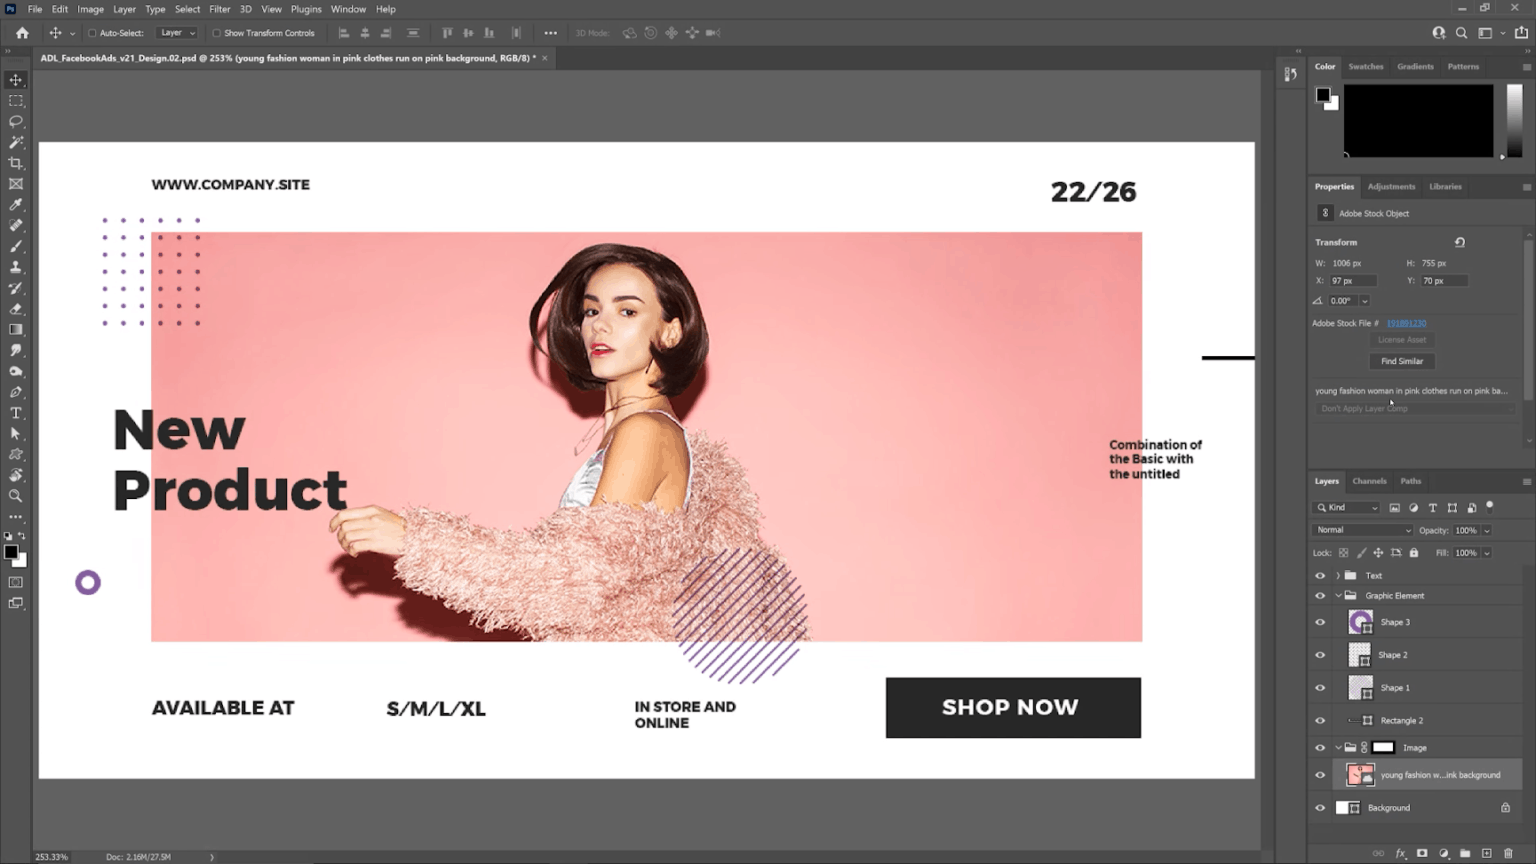This screenshot has height=864, width=1536.
Task: Select the Crop tool
Action: [15, 163]
